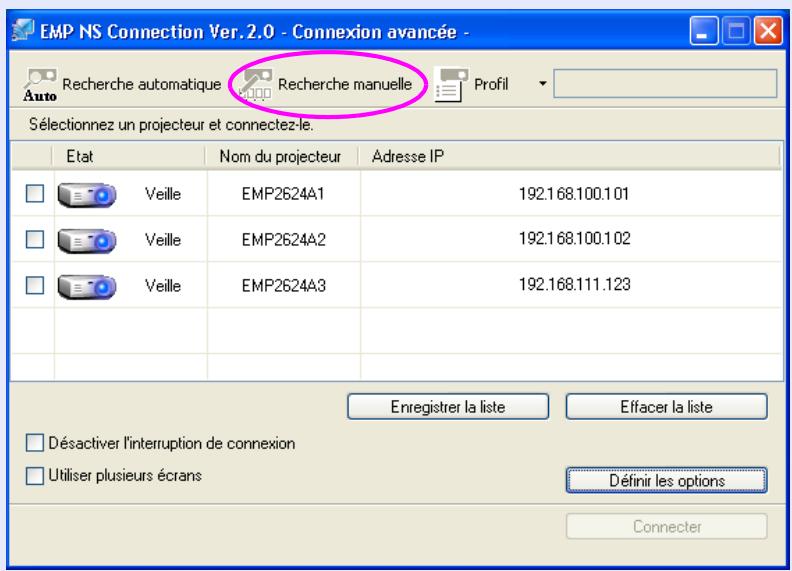Viewport: 792px width, 571px height.
Task: Click the Recherche automatique search icon
Action: point(40,85)
